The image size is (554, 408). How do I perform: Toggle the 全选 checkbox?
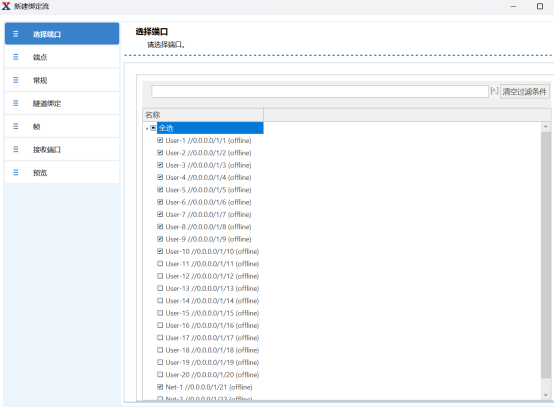pyautogui.click(x=153, y=128)
